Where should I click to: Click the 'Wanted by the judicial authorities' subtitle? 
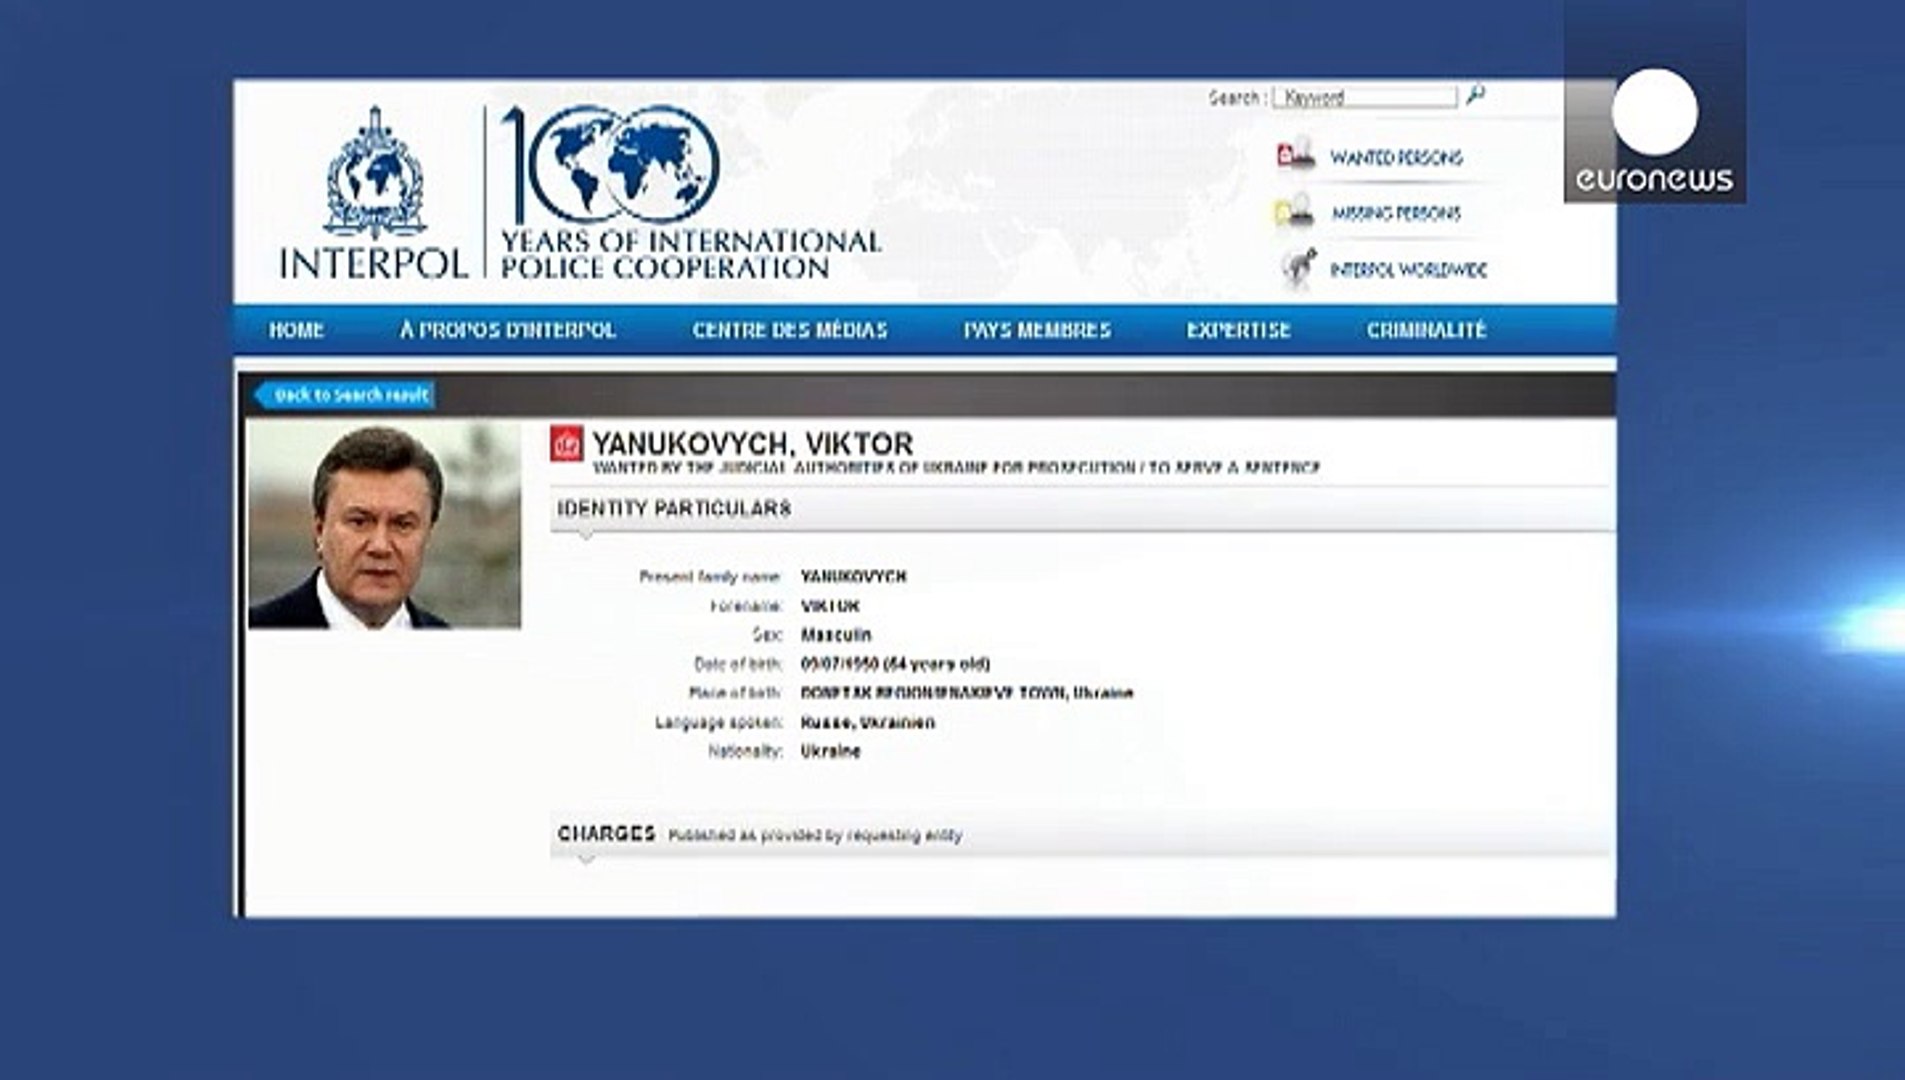[956, 467]
